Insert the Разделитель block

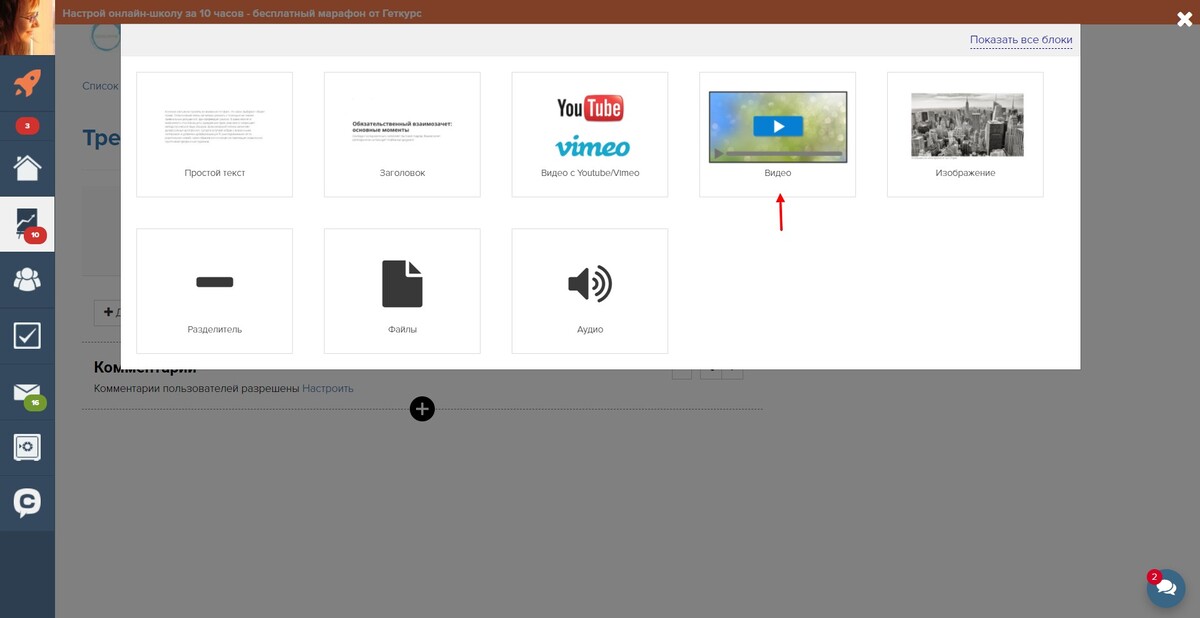[x=214, y=291]
